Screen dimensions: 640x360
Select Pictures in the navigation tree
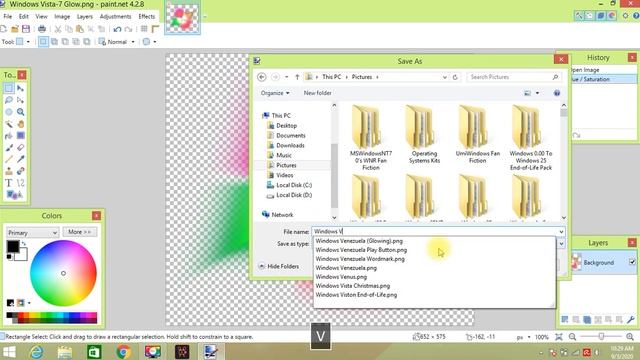click(286, 165)
